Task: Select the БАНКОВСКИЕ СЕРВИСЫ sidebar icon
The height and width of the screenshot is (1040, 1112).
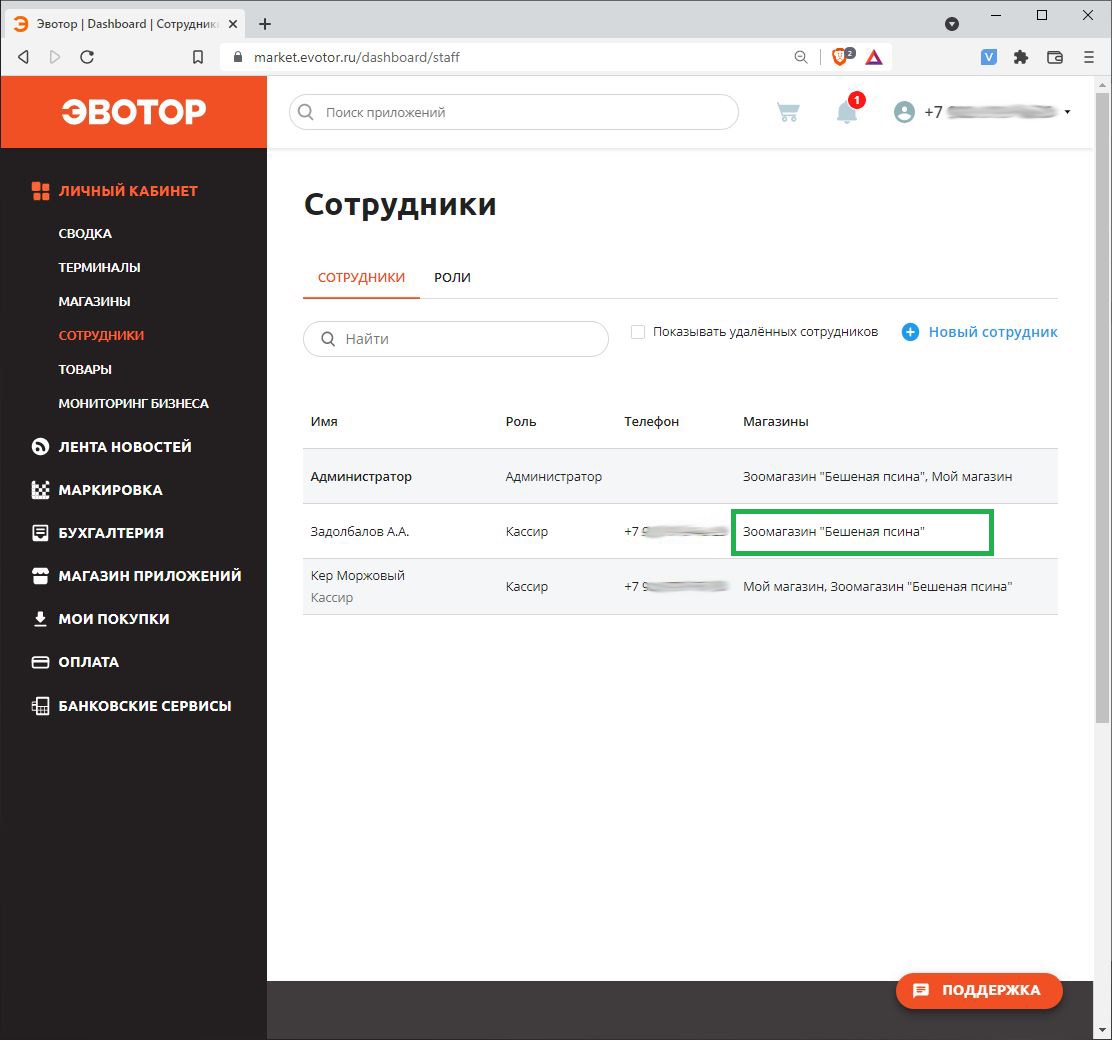Action: click(40, 705)
